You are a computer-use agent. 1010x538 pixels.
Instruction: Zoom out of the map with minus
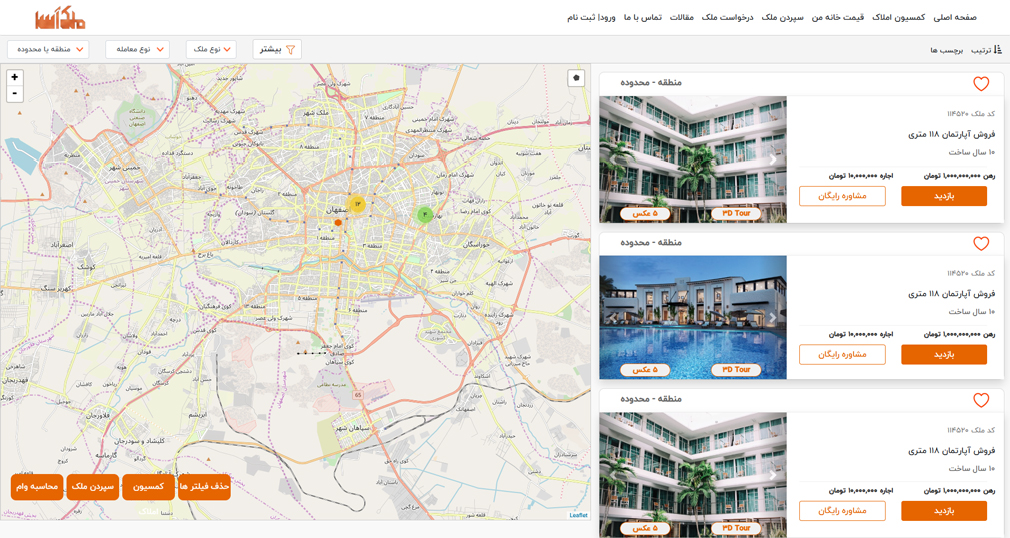14,94
